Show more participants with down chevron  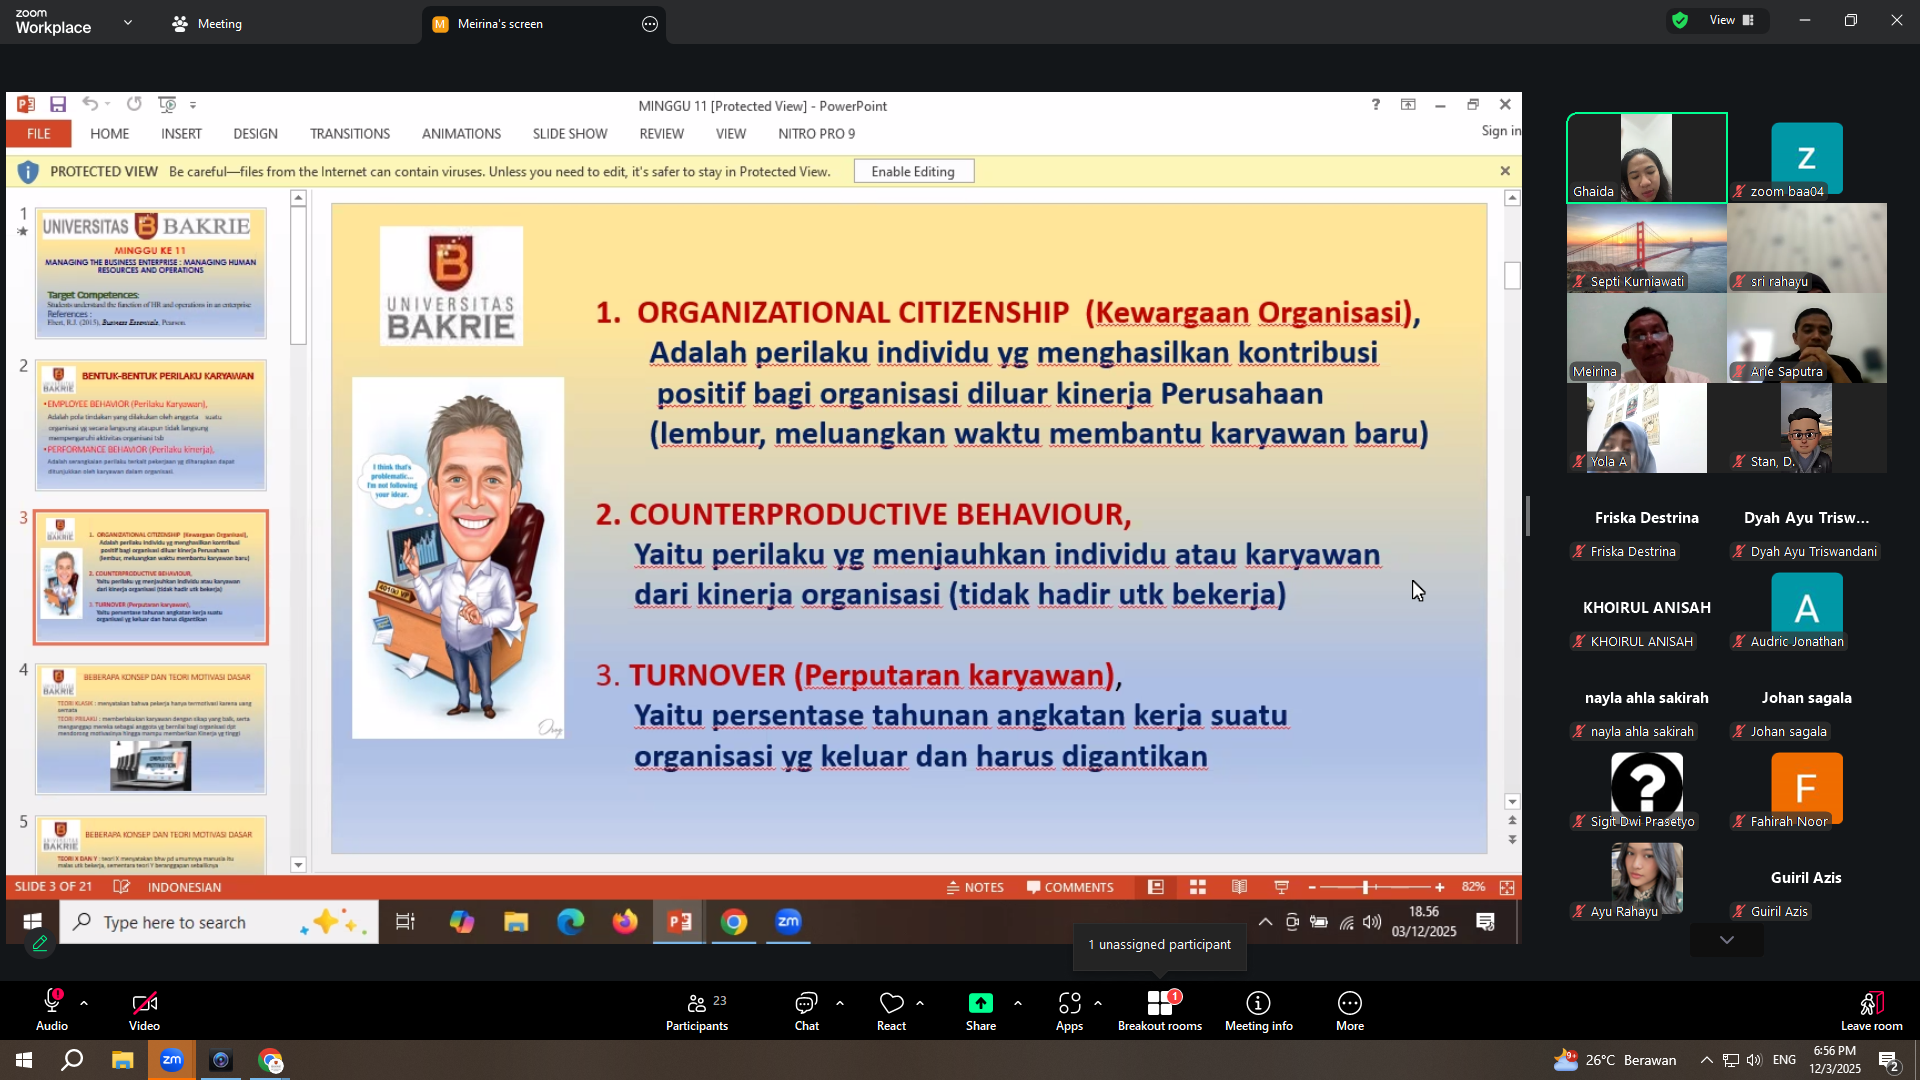point(1727,940)
